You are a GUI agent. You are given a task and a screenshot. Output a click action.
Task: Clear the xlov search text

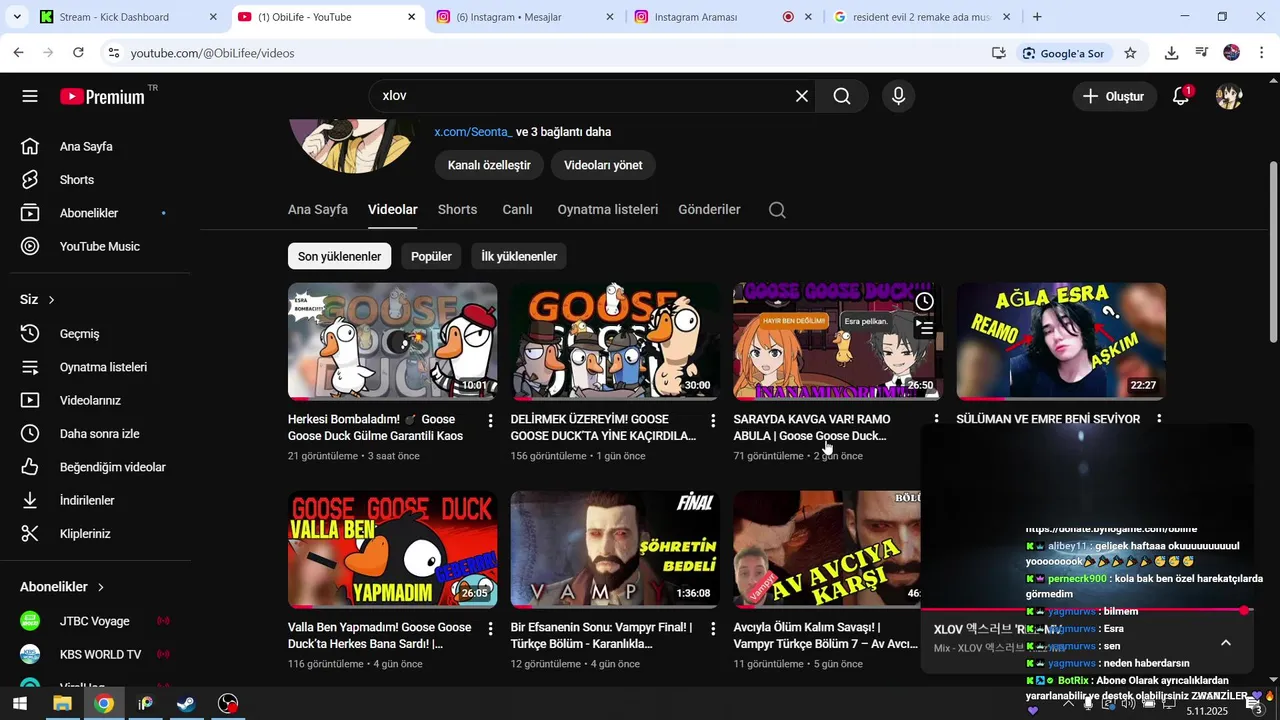point(802,96)
